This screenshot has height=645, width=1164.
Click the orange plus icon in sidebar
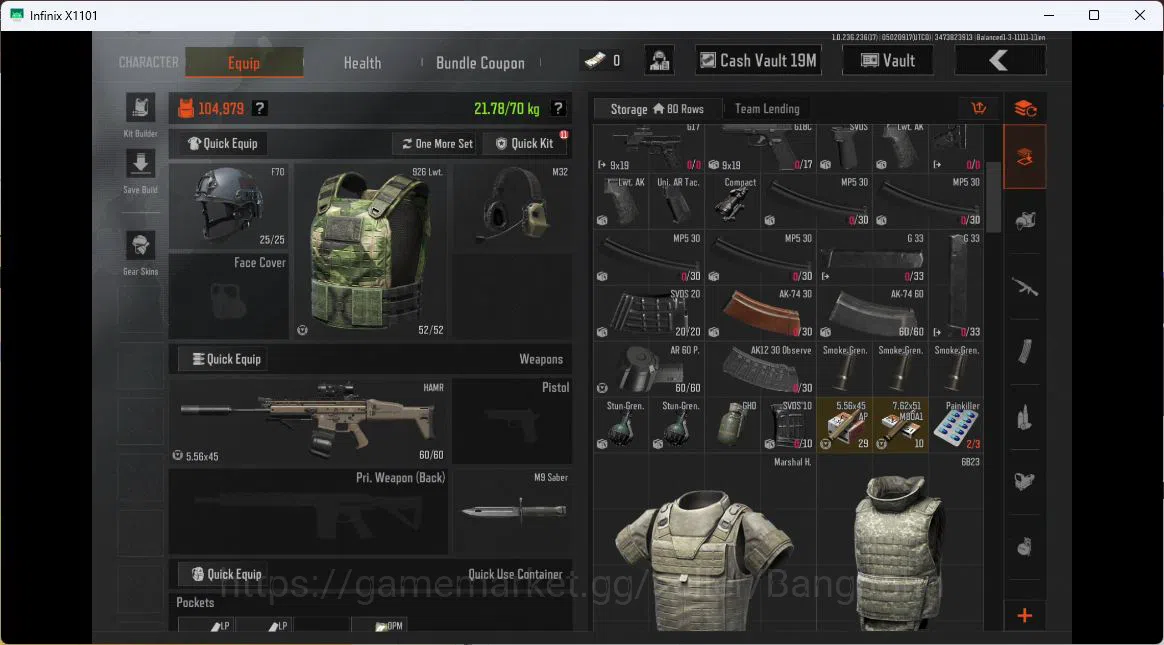click(1024, 615)
